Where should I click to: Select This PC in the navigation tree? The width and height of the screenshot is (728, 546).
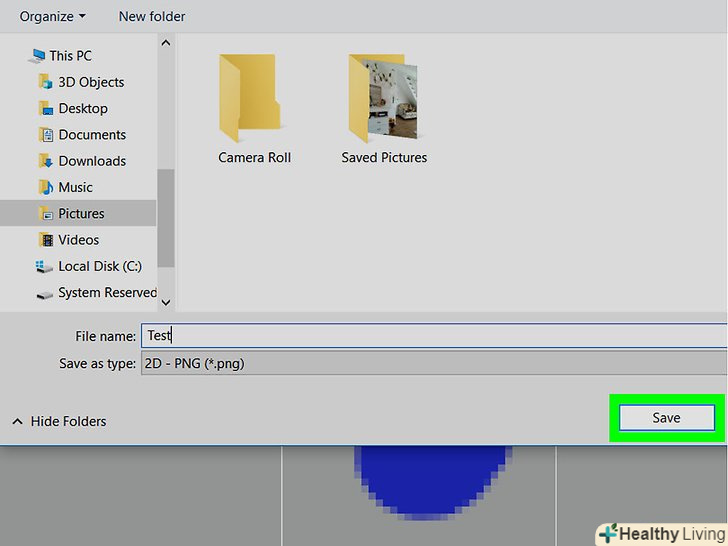pos(71,56)
